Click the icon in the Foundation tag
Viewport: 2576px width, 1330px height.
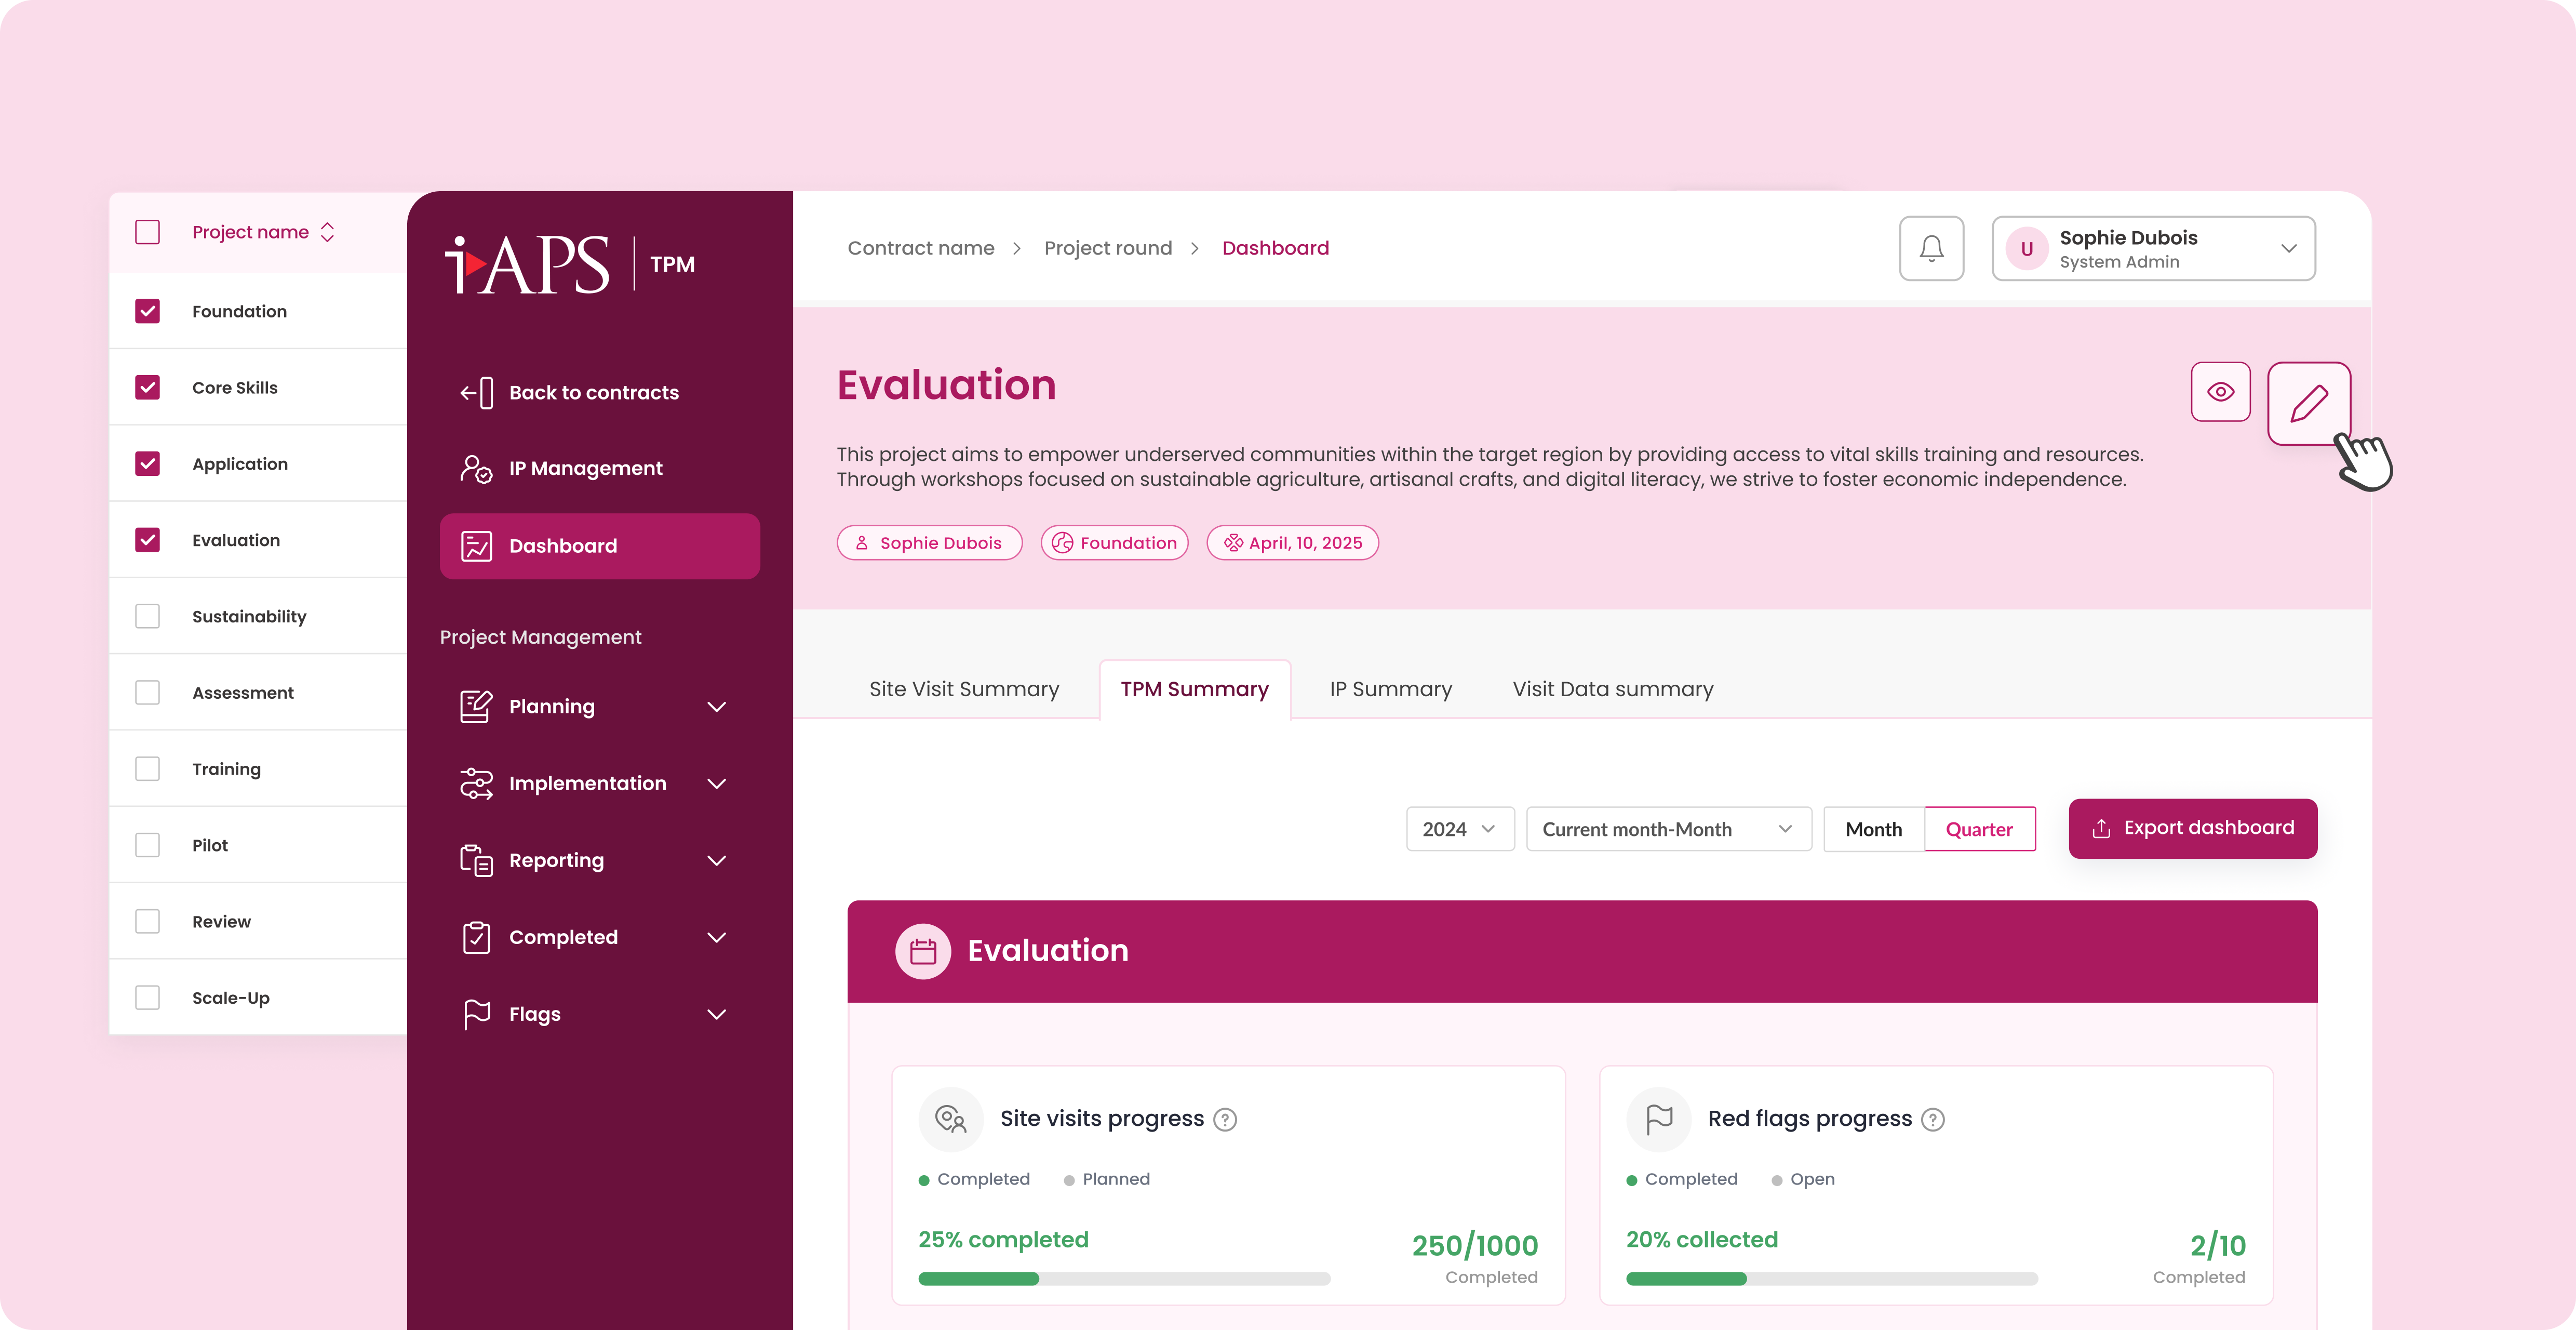tap(1062, 543)
